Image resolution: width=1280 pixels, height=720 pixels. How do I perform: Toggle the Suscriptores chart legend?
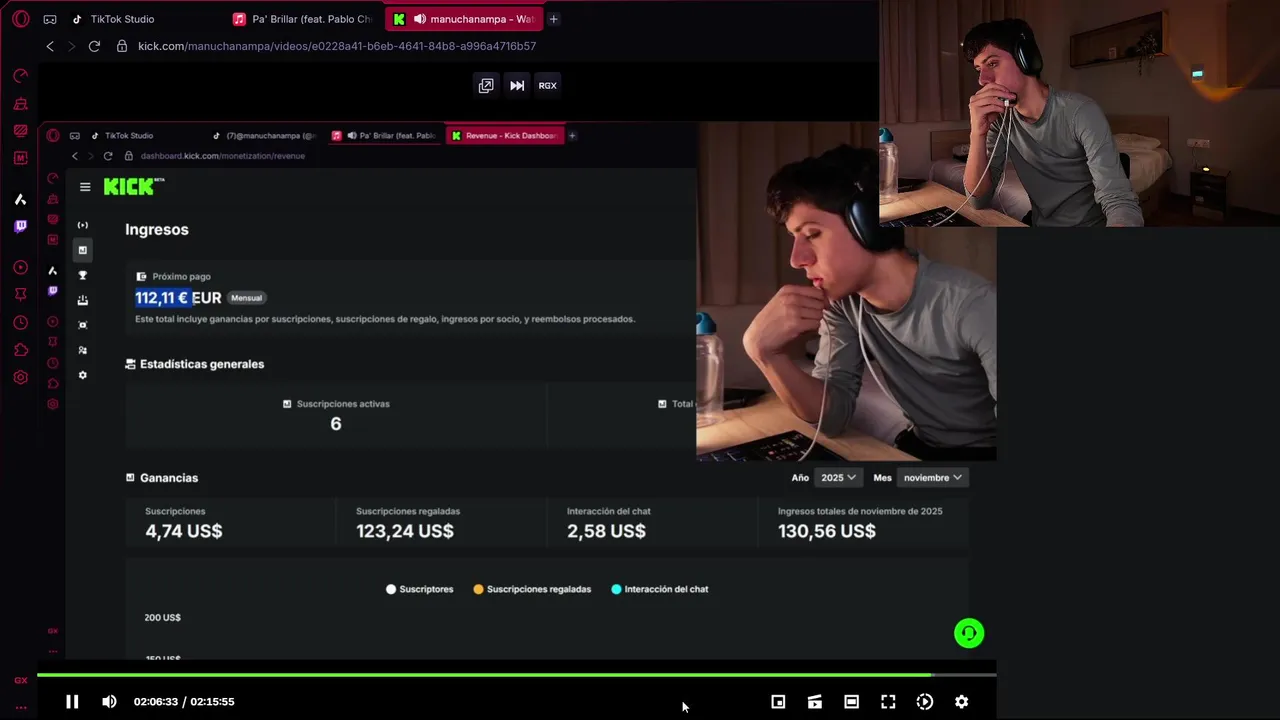[x=420, y=589]
